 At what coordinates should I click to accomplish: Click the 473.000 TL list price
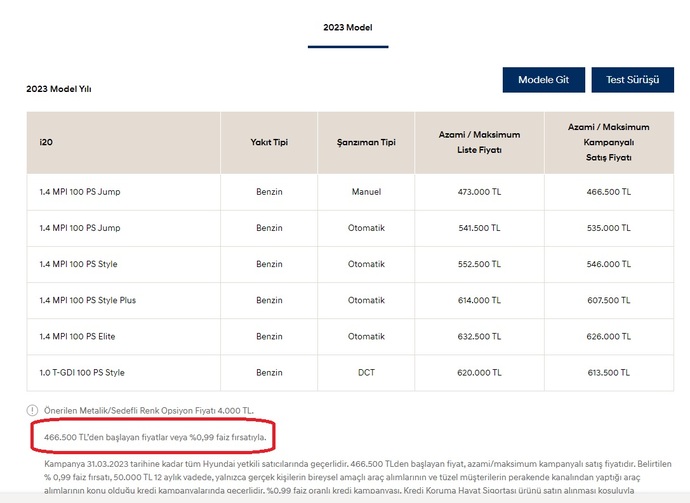(x=479, y=192)
